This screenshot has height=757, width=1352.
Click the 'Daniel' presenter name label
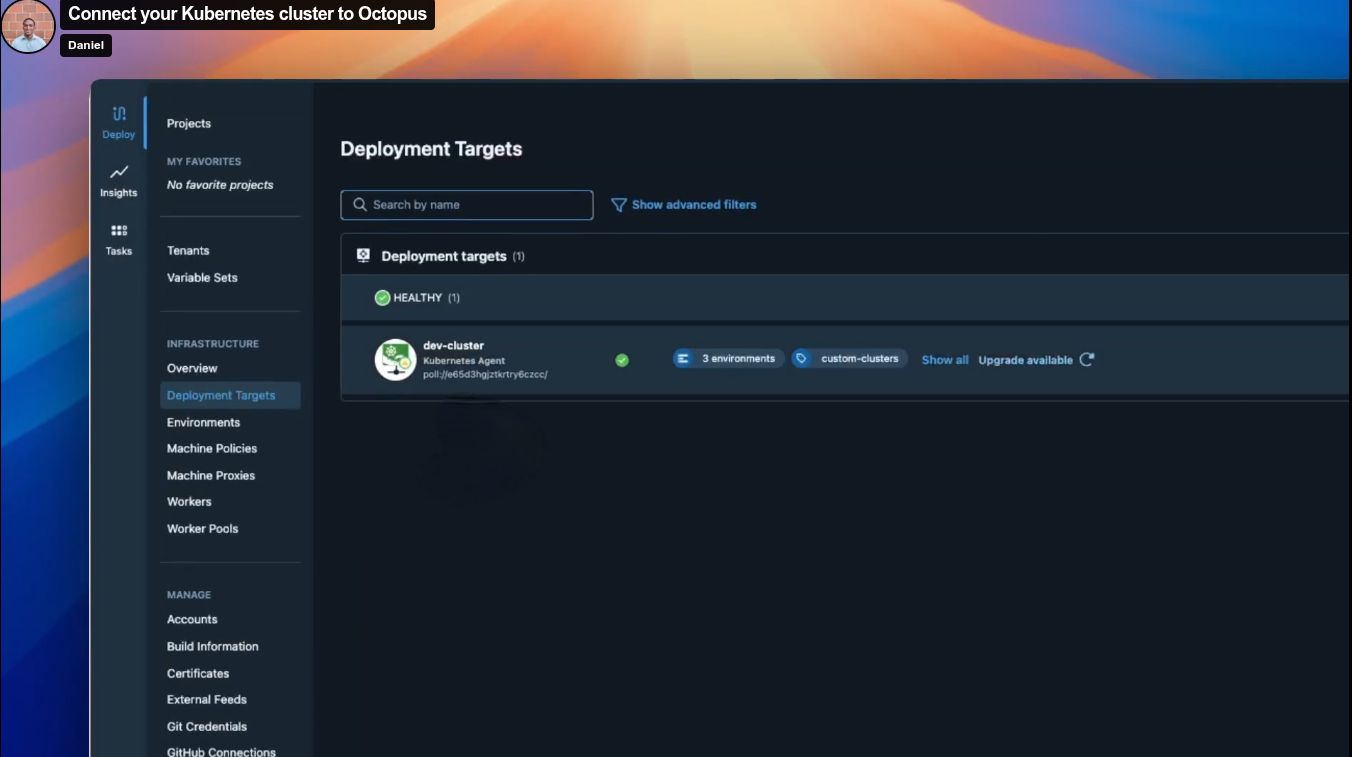[86, 45]
